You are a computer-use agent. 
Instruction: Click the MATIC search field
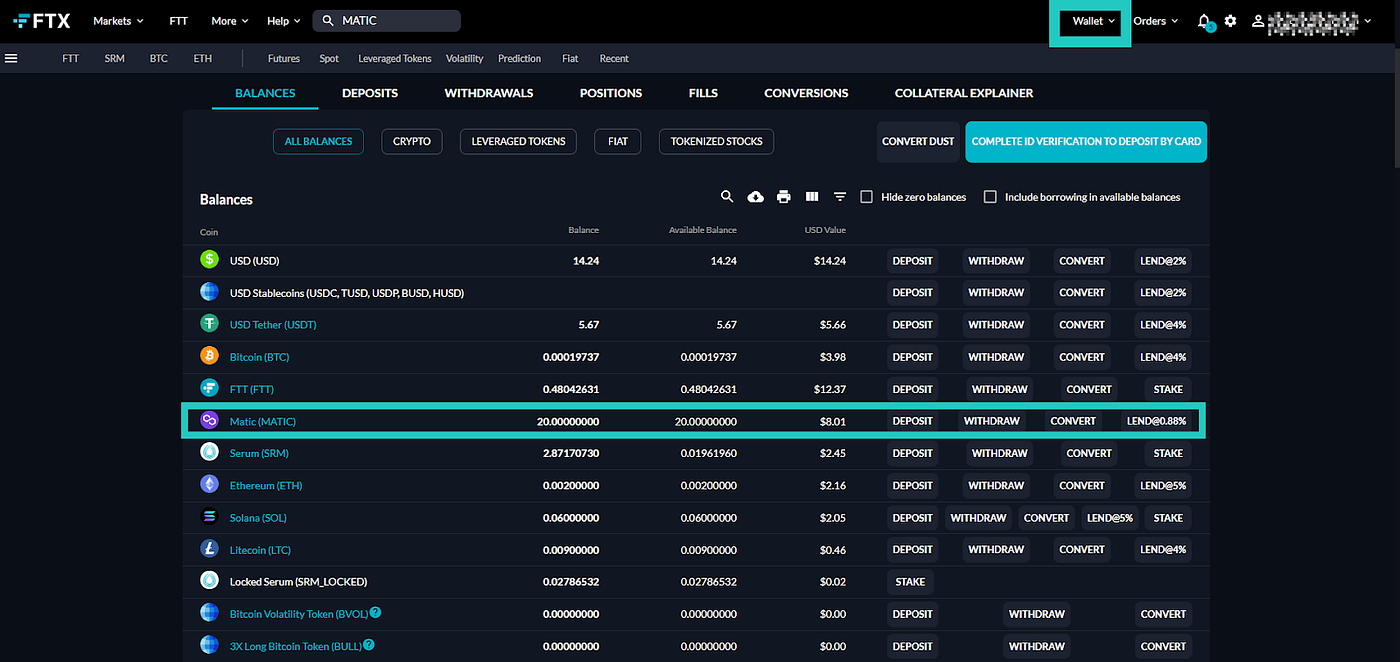coord(386,21)
